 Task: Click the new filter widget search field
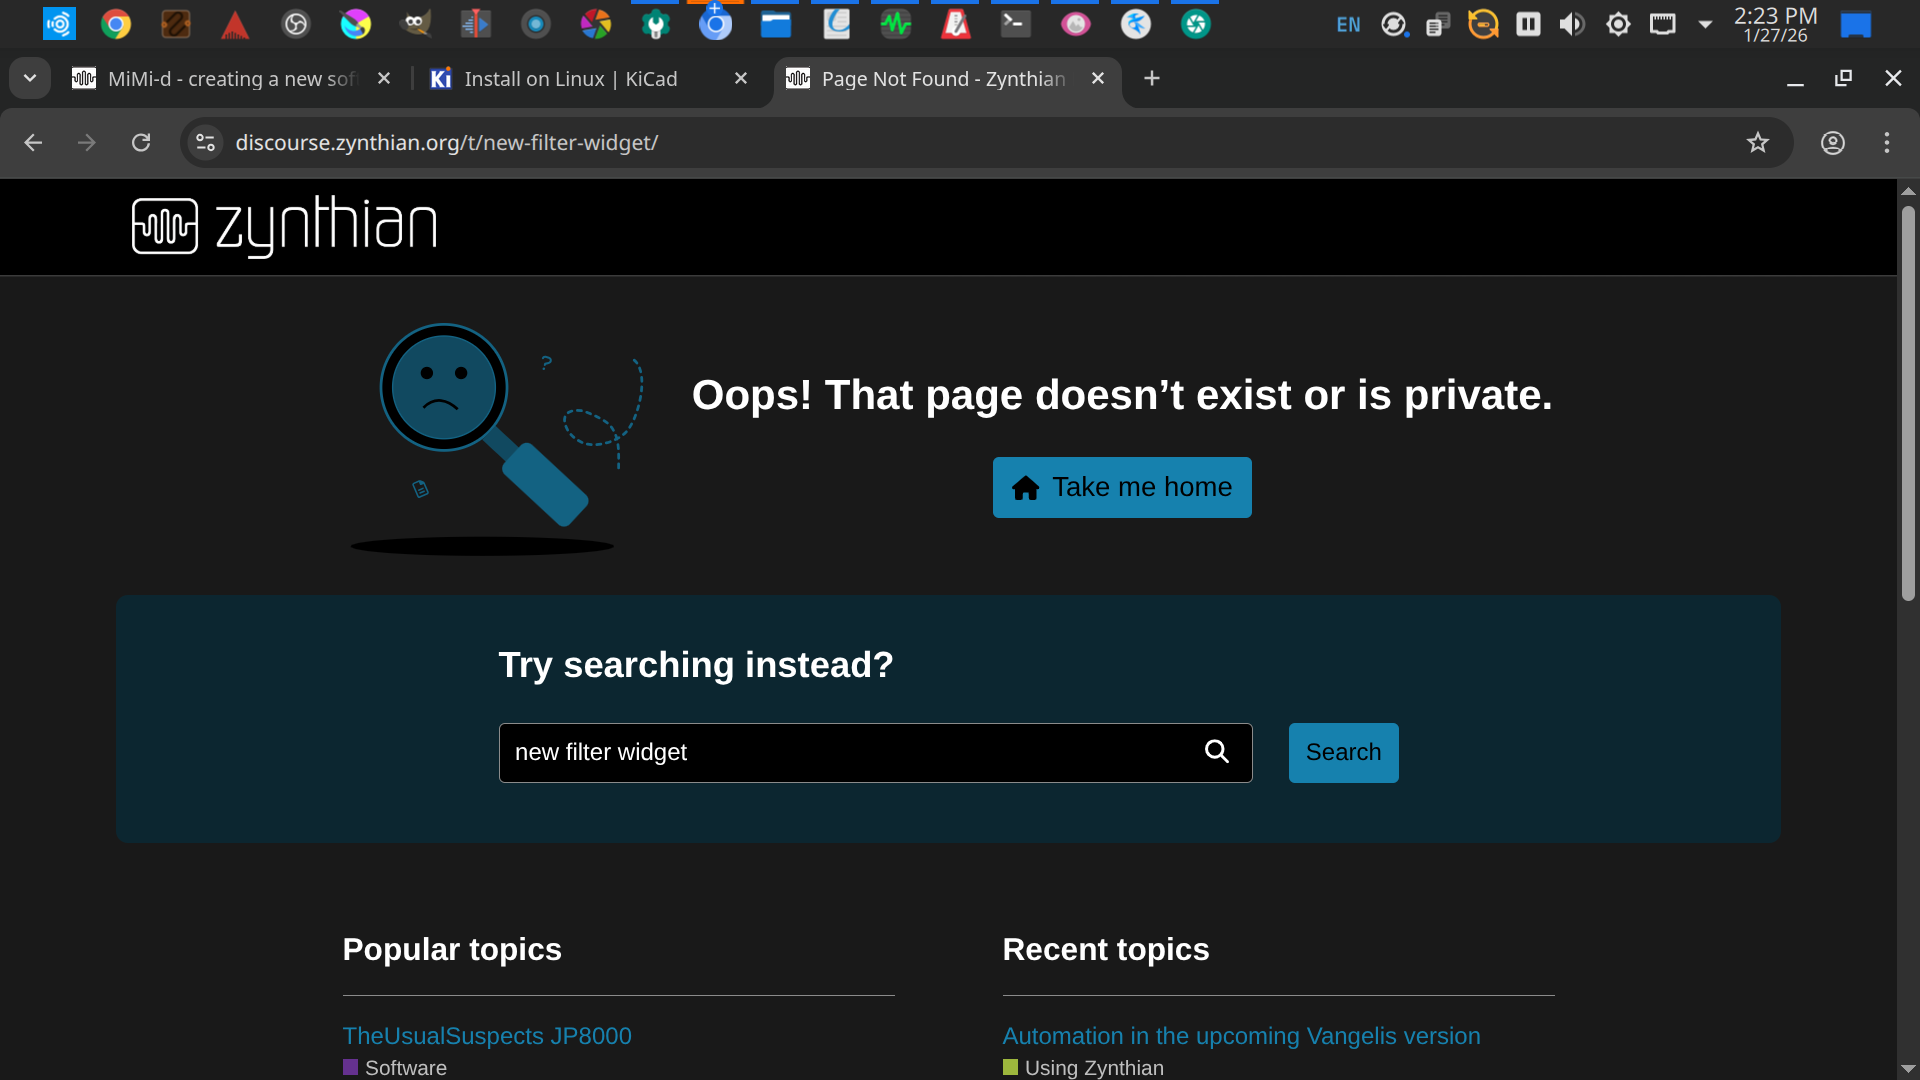click(850, 752)
